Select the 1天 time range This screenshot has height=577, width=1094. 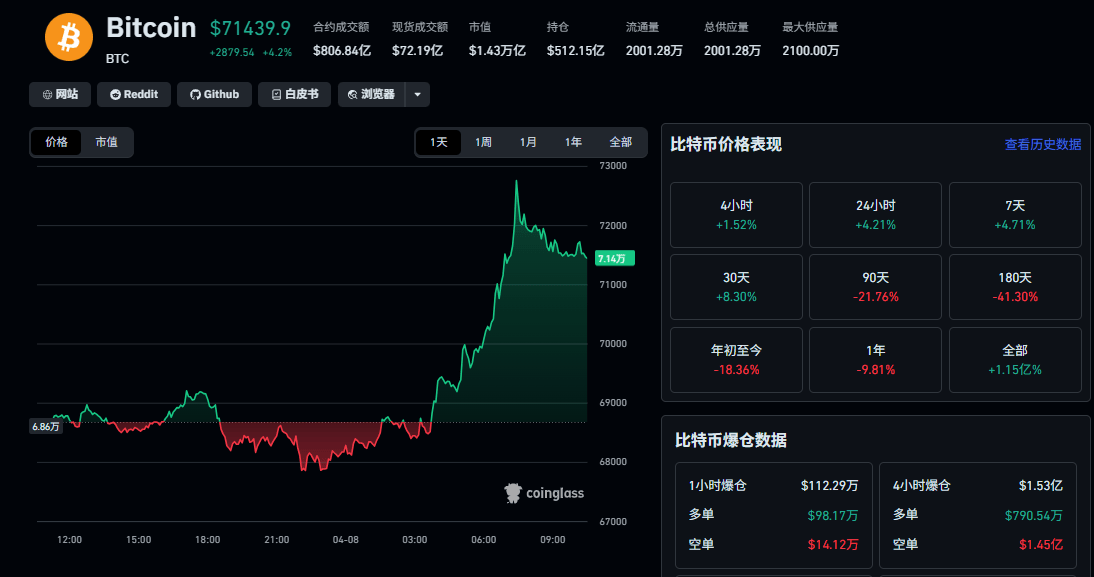click(439, 142)
